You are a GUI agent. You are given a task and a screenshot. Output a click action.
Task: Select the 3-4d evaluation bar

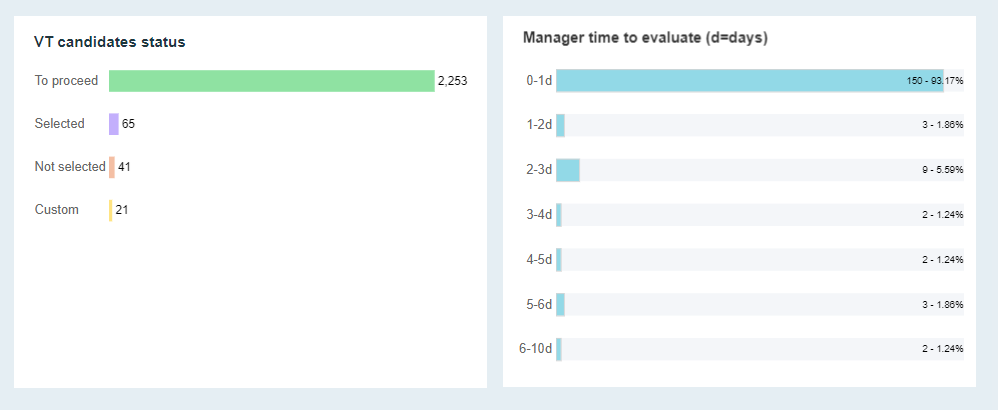click(560, 215)
